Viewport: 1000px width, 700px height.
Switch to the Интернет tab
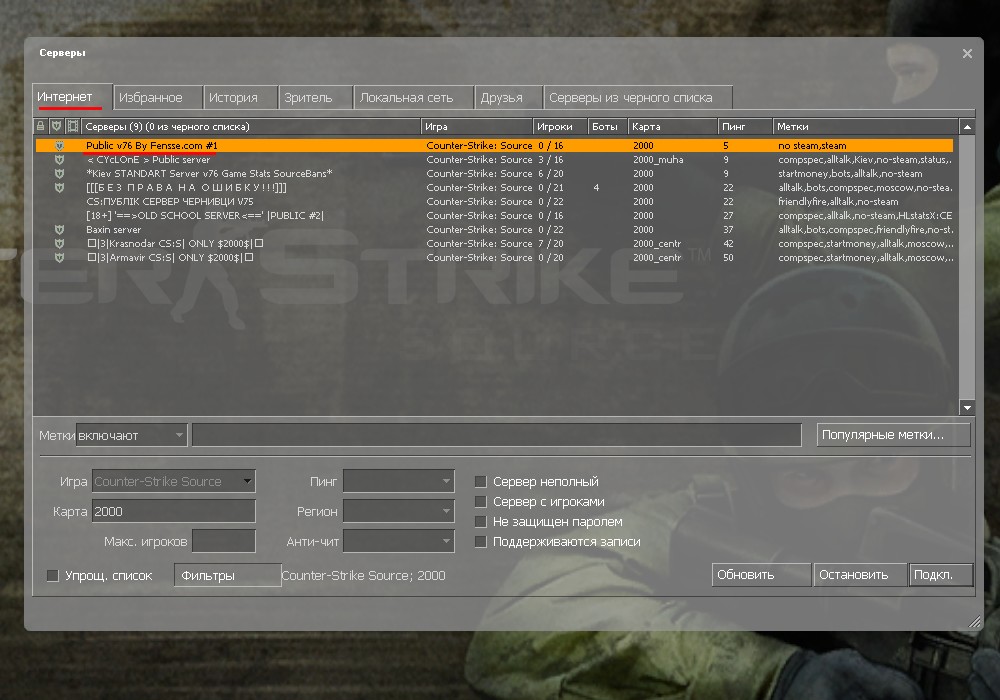(72, 97)
